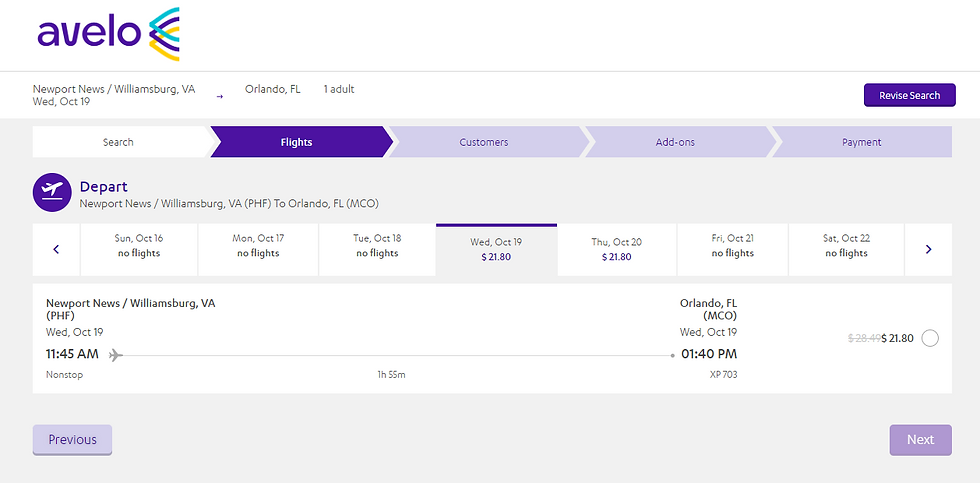Open the Customers step
The image size is (980, 483).
point(487,142)
